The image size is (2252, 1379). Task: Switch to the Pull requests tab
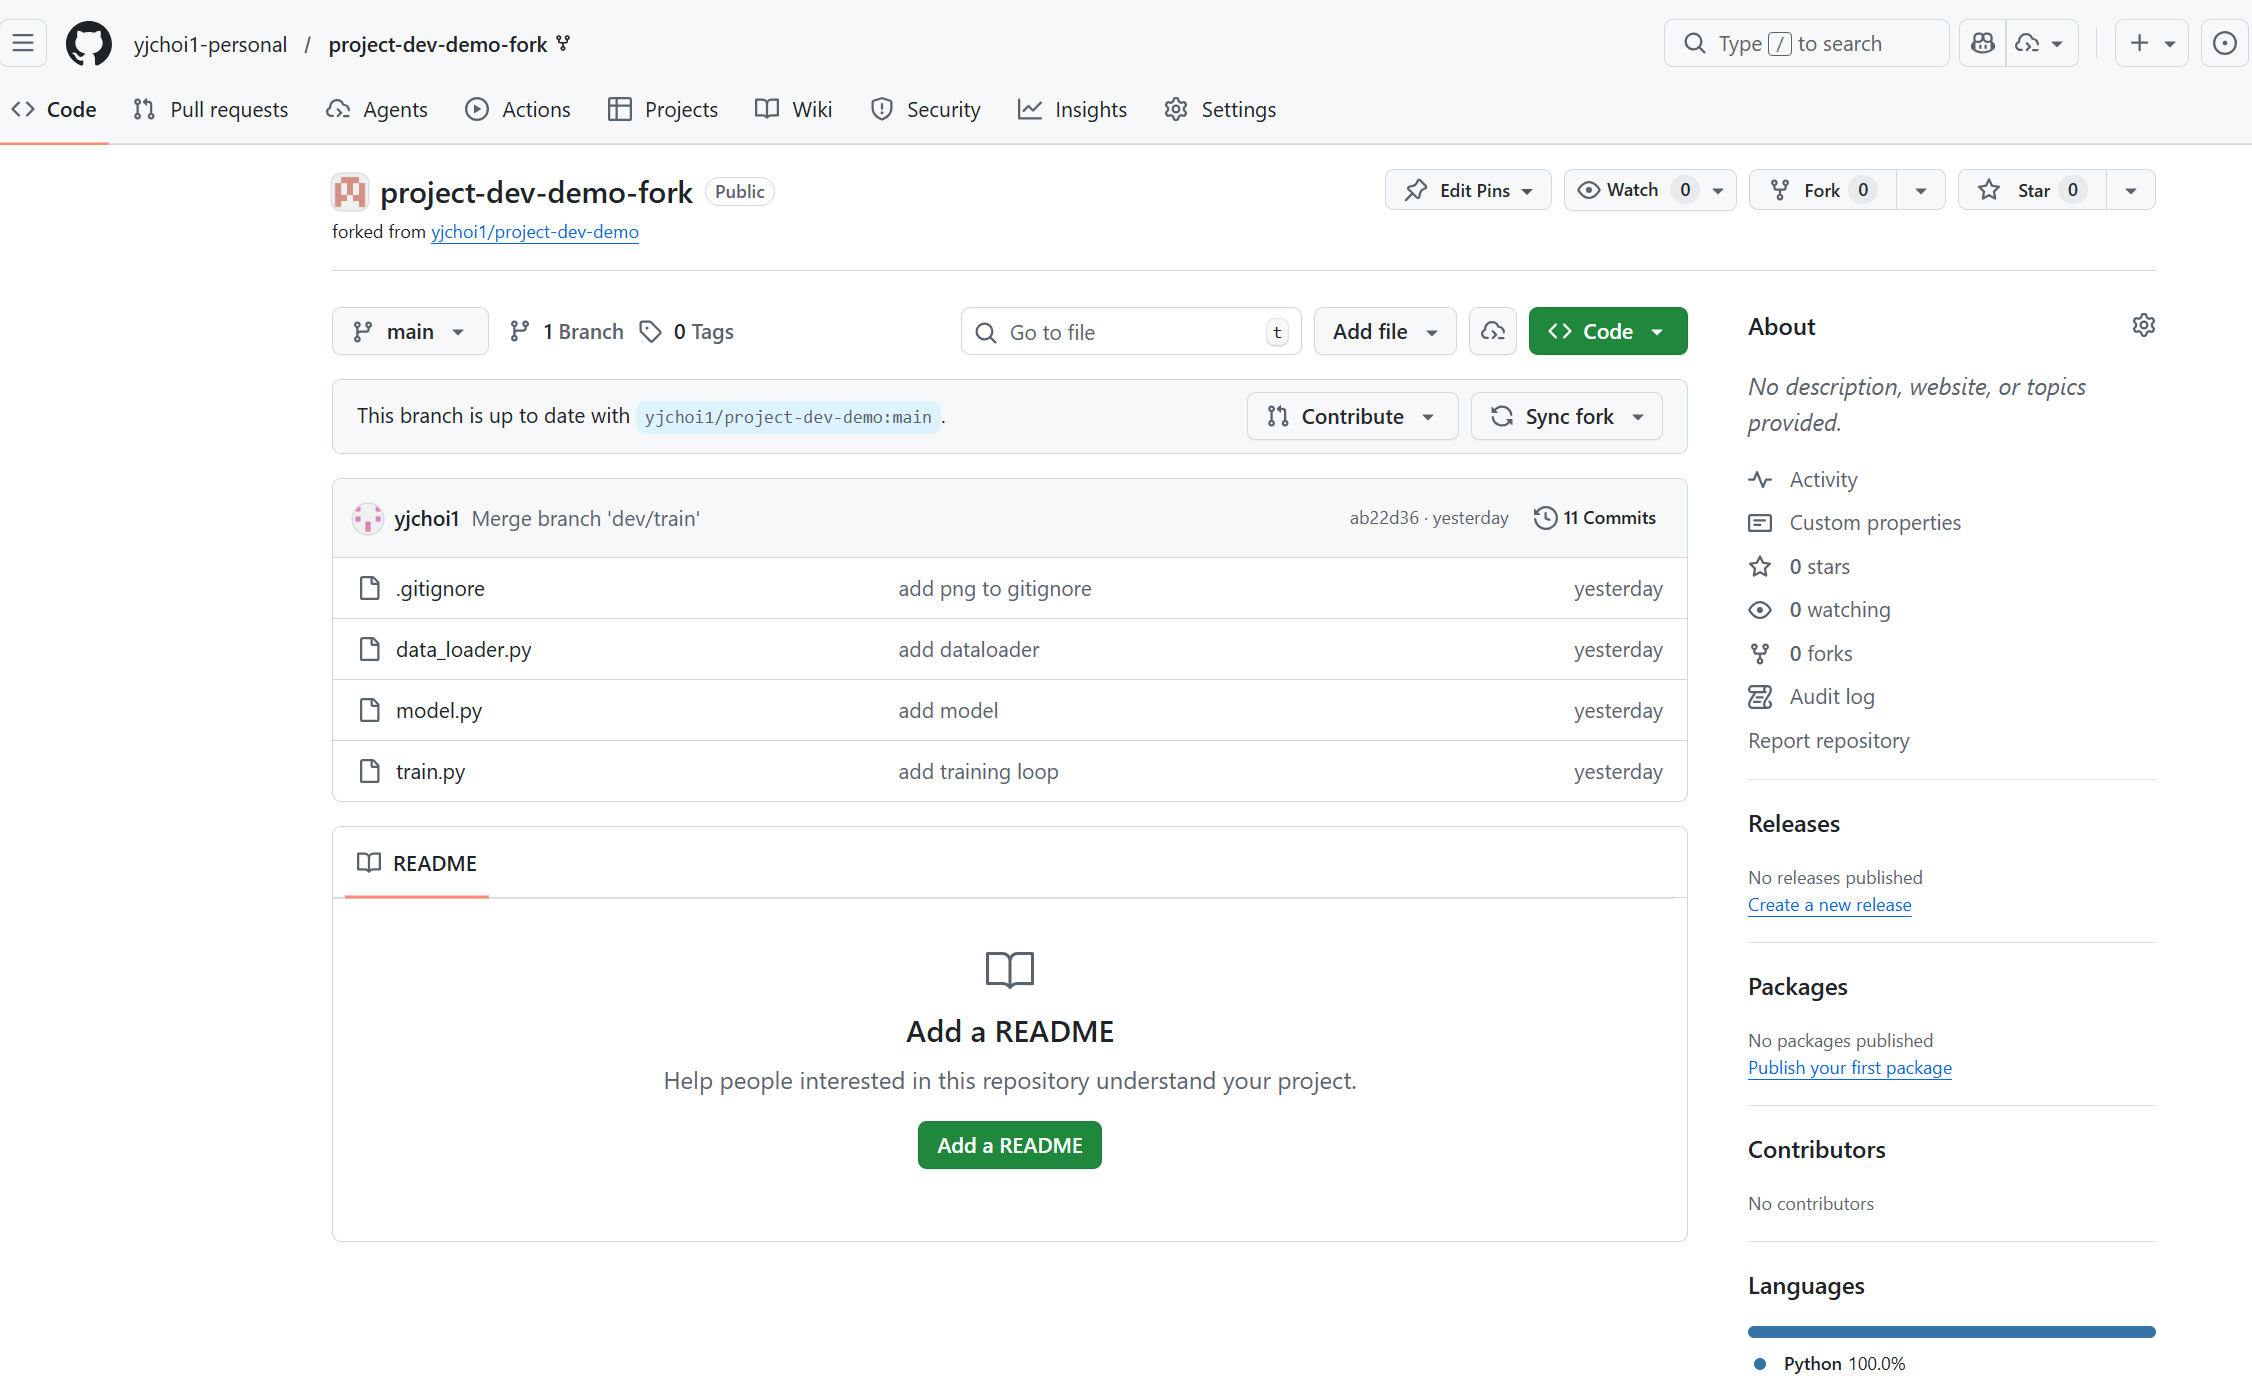tap(211, 109)
